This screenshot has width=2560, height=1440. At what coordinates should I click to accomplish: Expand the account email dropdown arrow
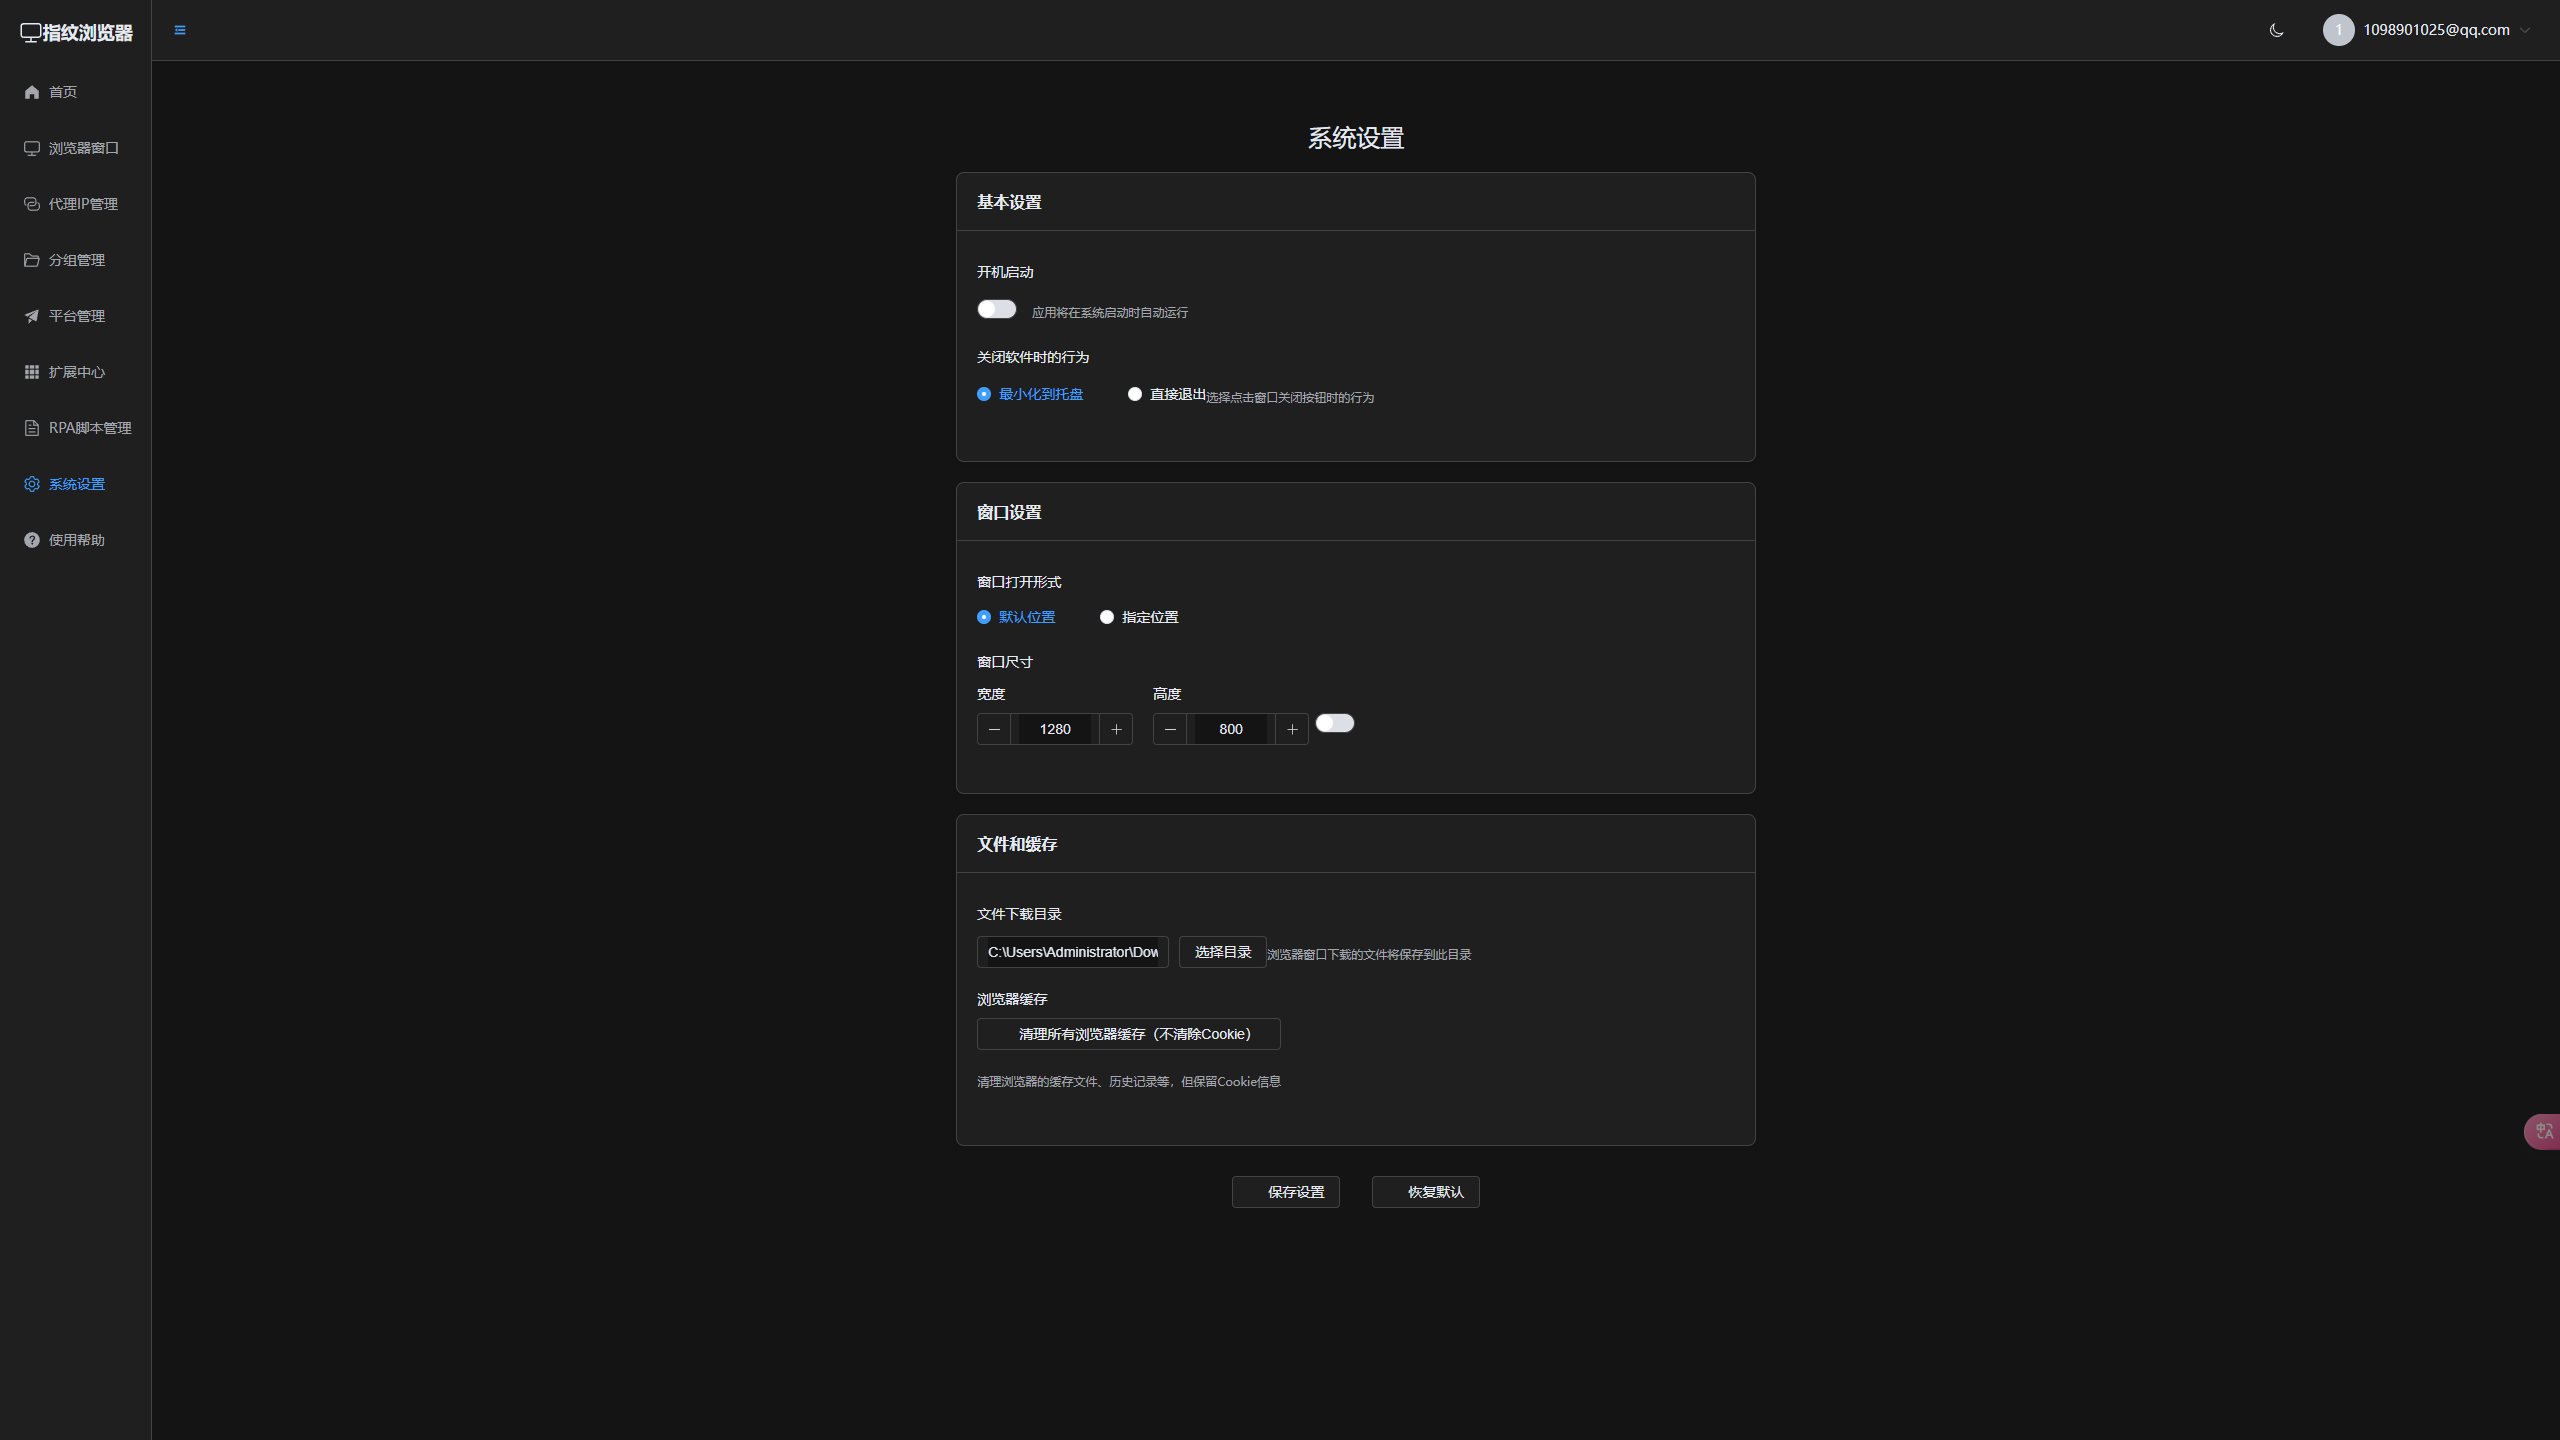2525,30
